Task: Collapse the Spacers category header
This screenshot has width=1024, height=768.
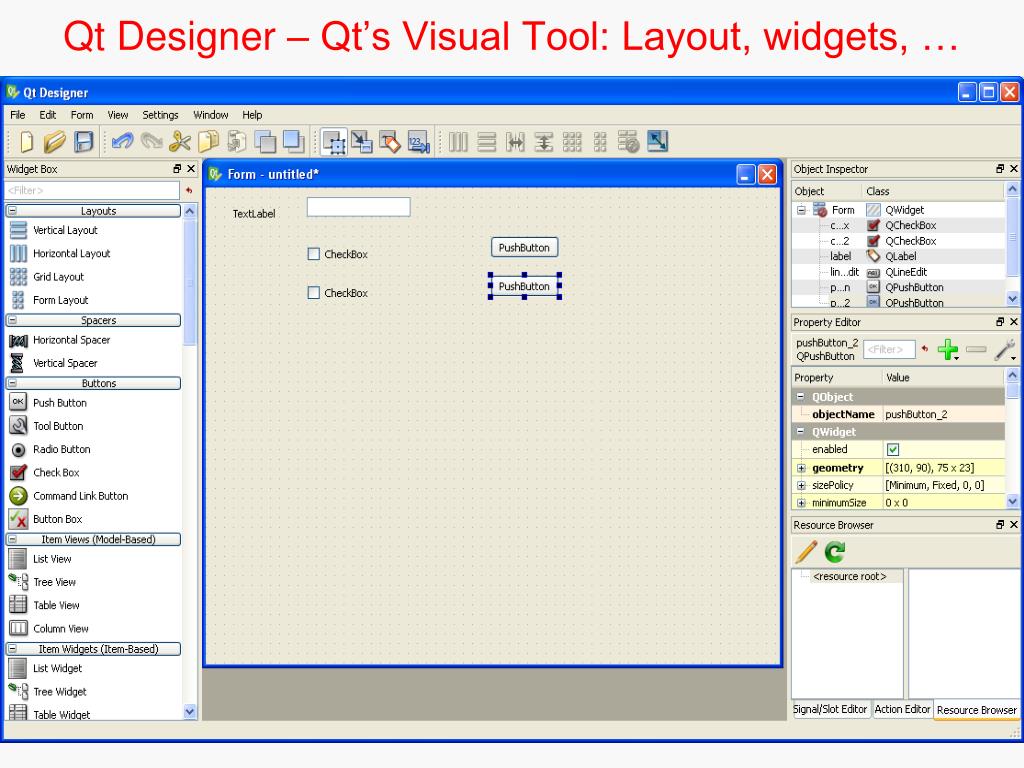Action: 12,320
